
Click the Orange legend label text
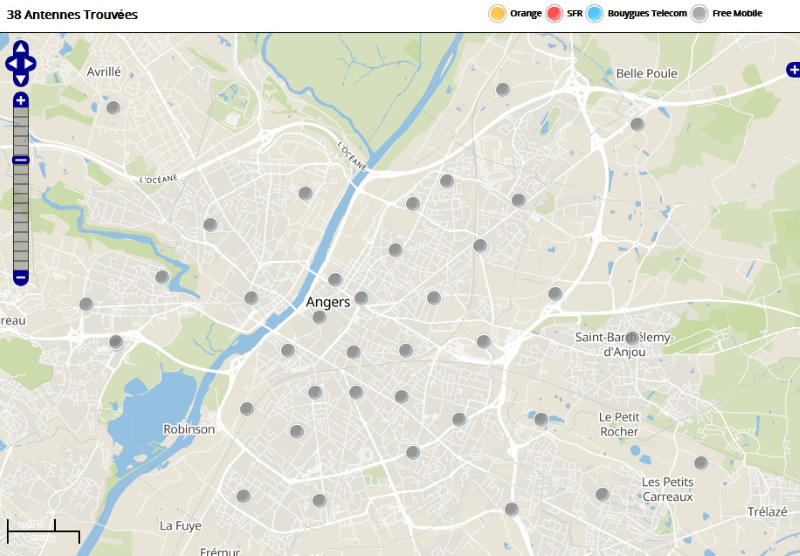(525, 13)
